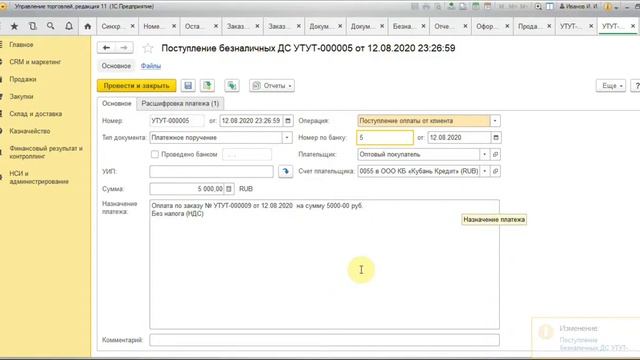Image resolution: width=640 pixels, height=360 pixels.
Task: Click the blue arrow button beside УИП
Action: coord(286,171)
